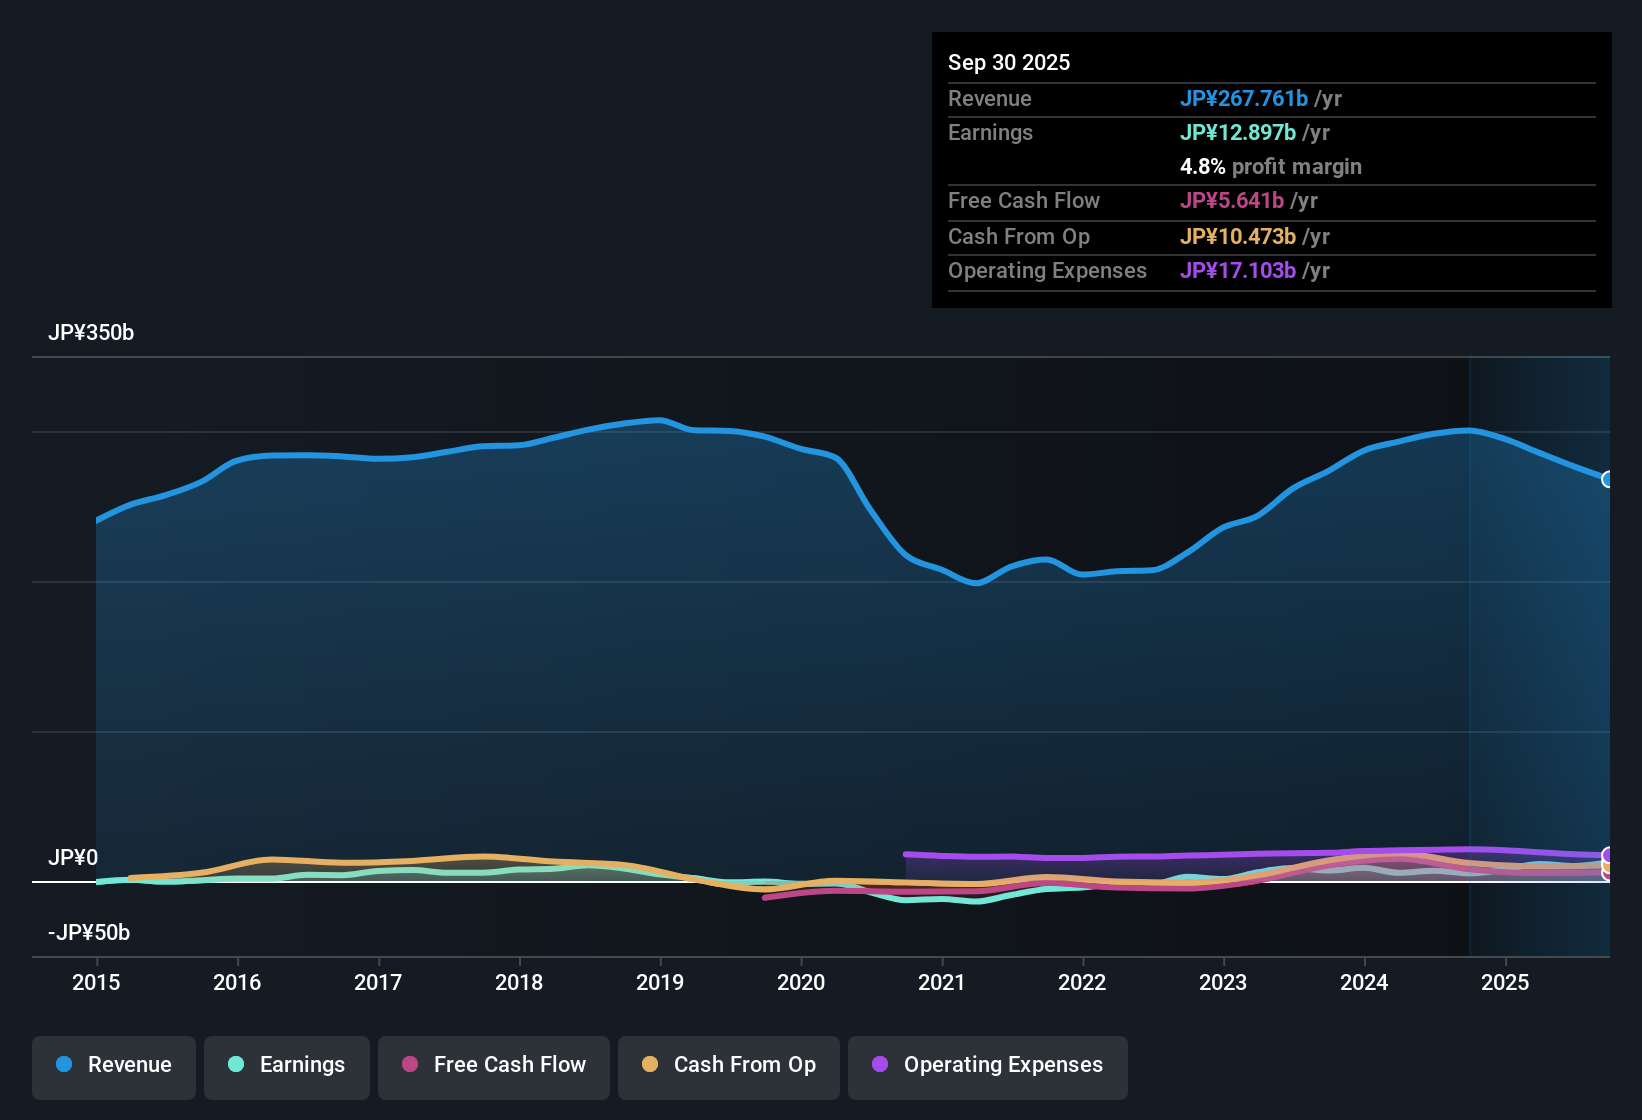Click the purple Operating Expenses dot icon
The width and height of the screenshot is (1642, 1120).
click(x=879, y=1065)
